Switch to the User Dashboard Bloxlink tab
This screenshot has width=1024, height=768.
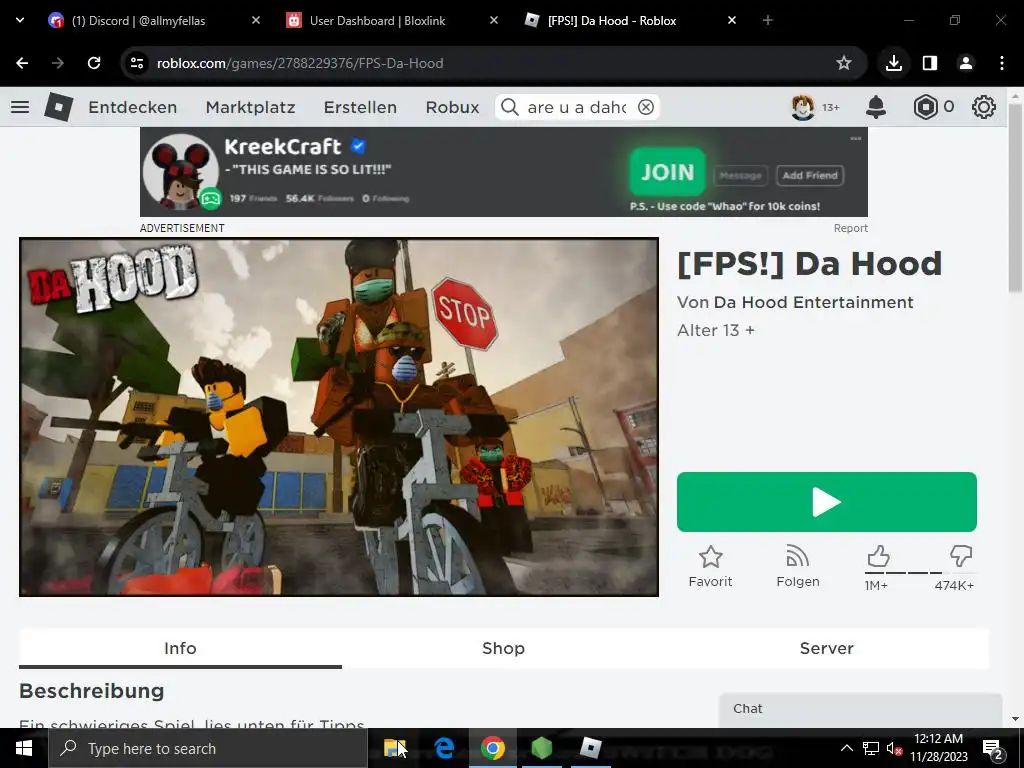(x=377, y=20)
